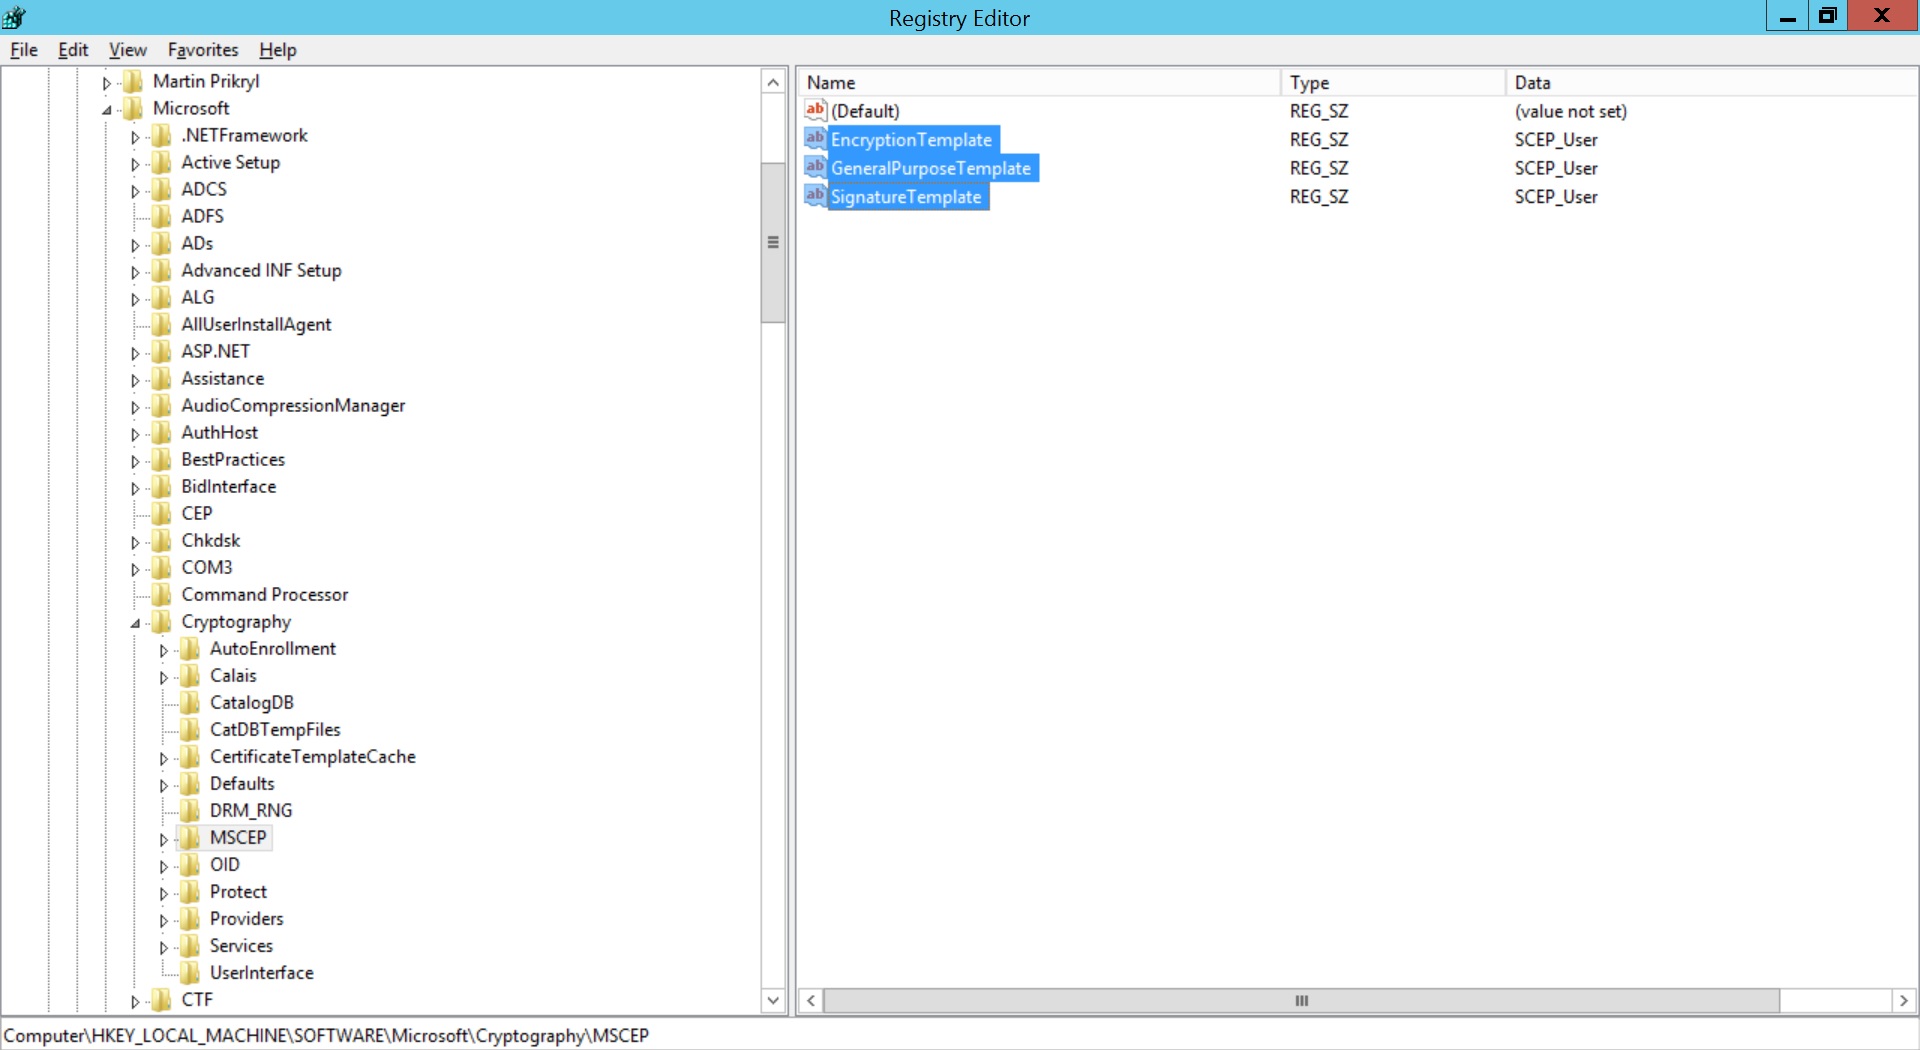
Task: Click the vertical scrollbar down arrow
Action: pyautogui.click(x=772, y=1000)
